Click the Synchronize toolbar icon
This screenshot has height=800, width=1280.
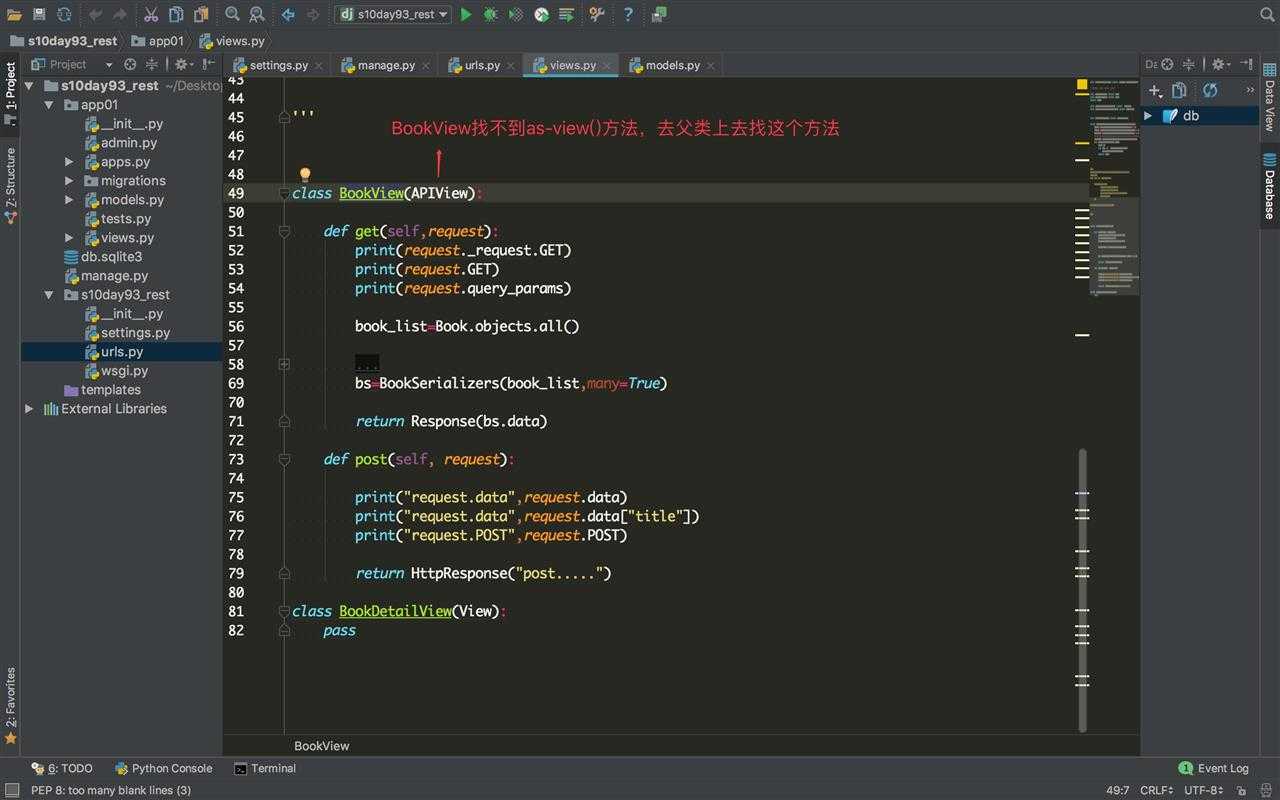(64, 14)
